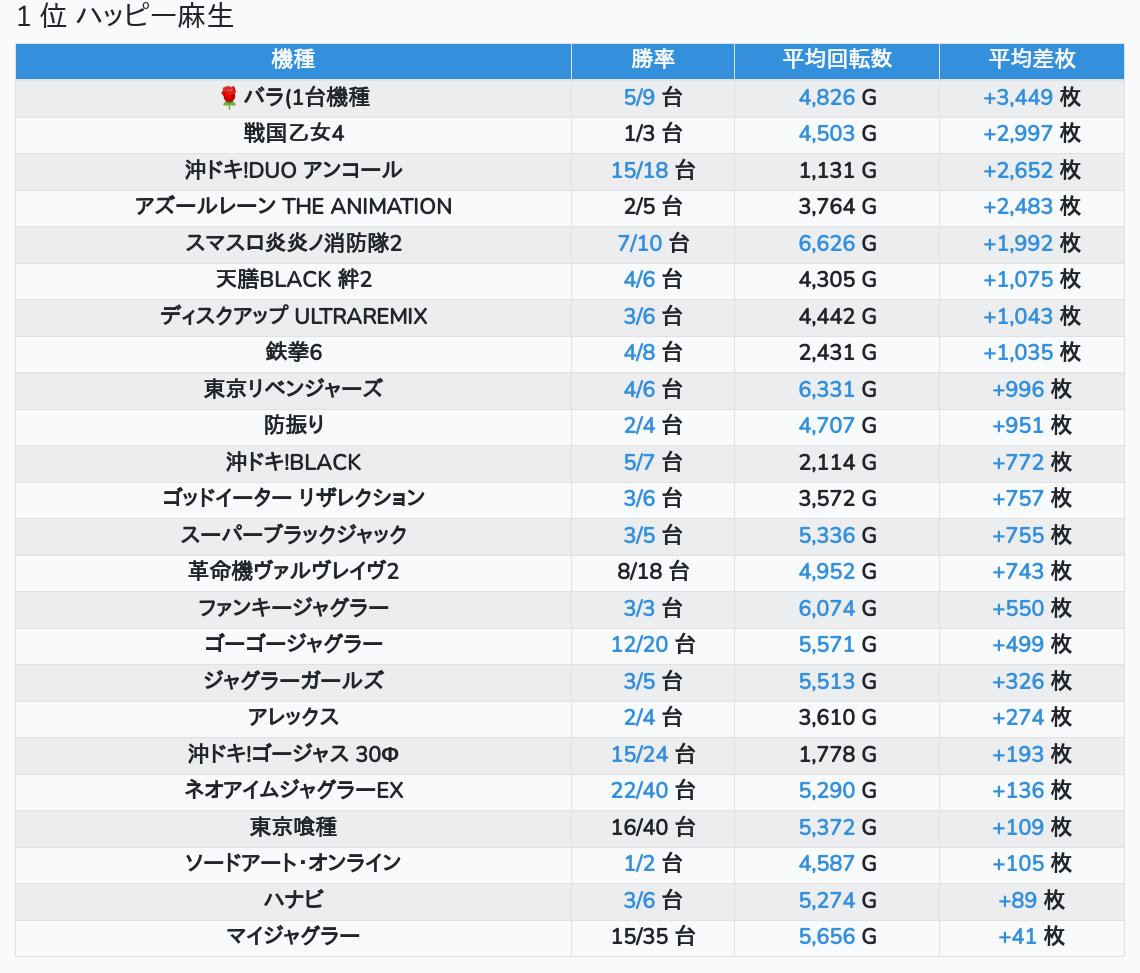1140x973 pixels.
Task: Click the 15/18 win rate link
Action: (639, 170)
